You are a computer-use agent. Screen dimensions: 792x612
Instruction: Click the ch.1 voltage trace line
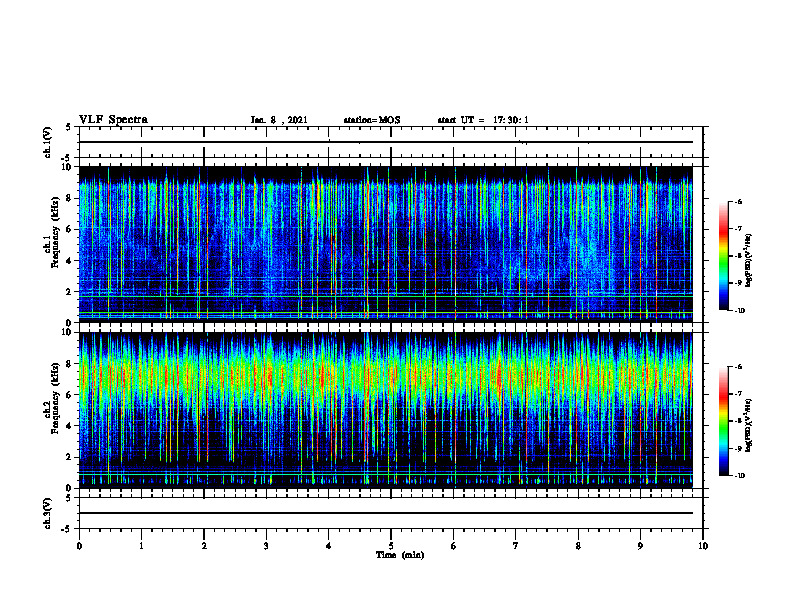(x=386, y=142)
